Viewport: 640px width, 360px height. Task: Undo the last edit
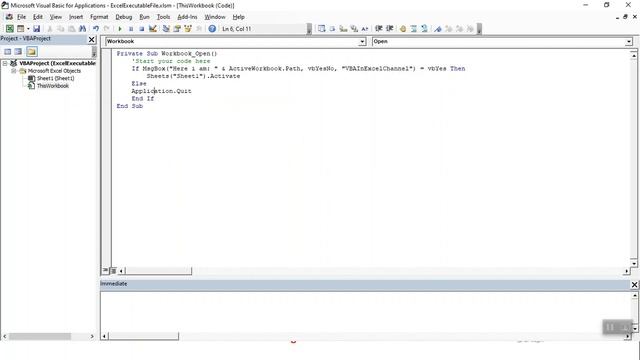[x=96, y=29]
